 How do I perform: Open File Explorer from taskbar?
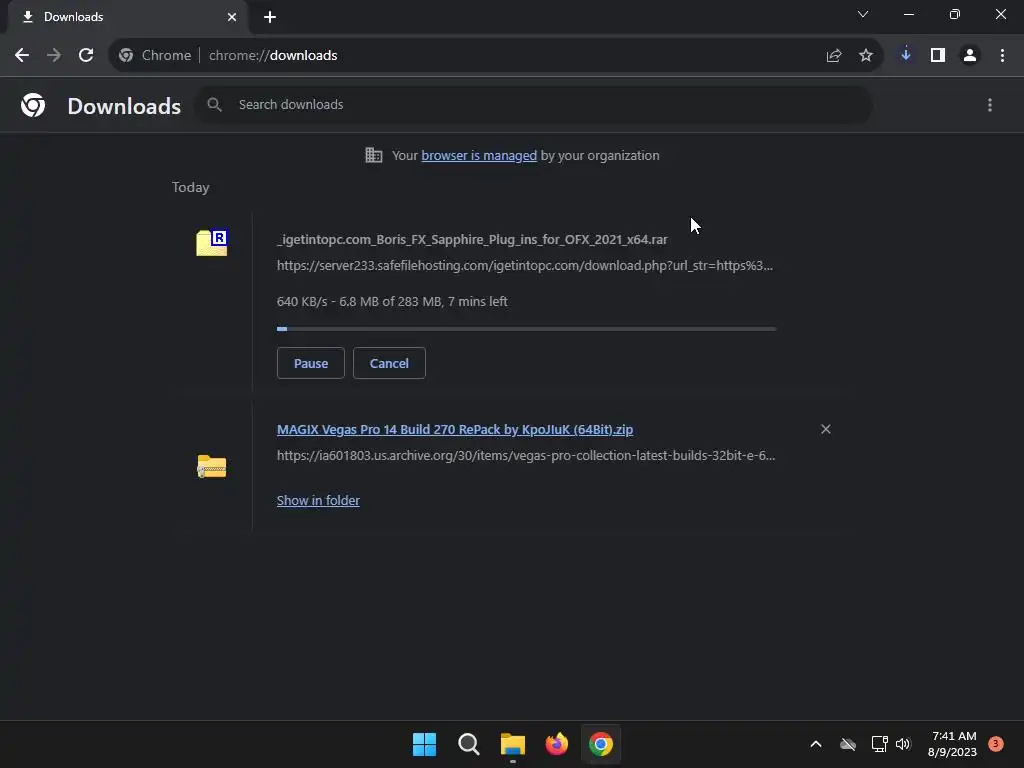point(513,744)
